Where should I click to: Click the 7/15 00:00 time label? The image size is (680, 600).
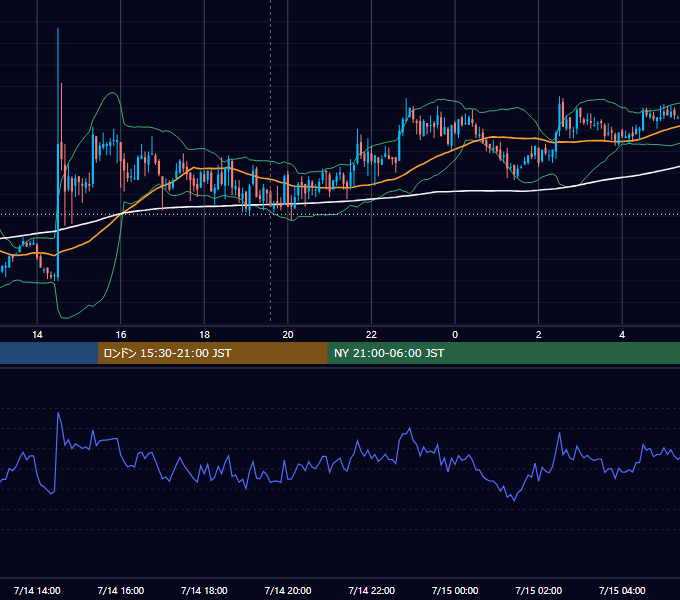[x=455, y=590]
